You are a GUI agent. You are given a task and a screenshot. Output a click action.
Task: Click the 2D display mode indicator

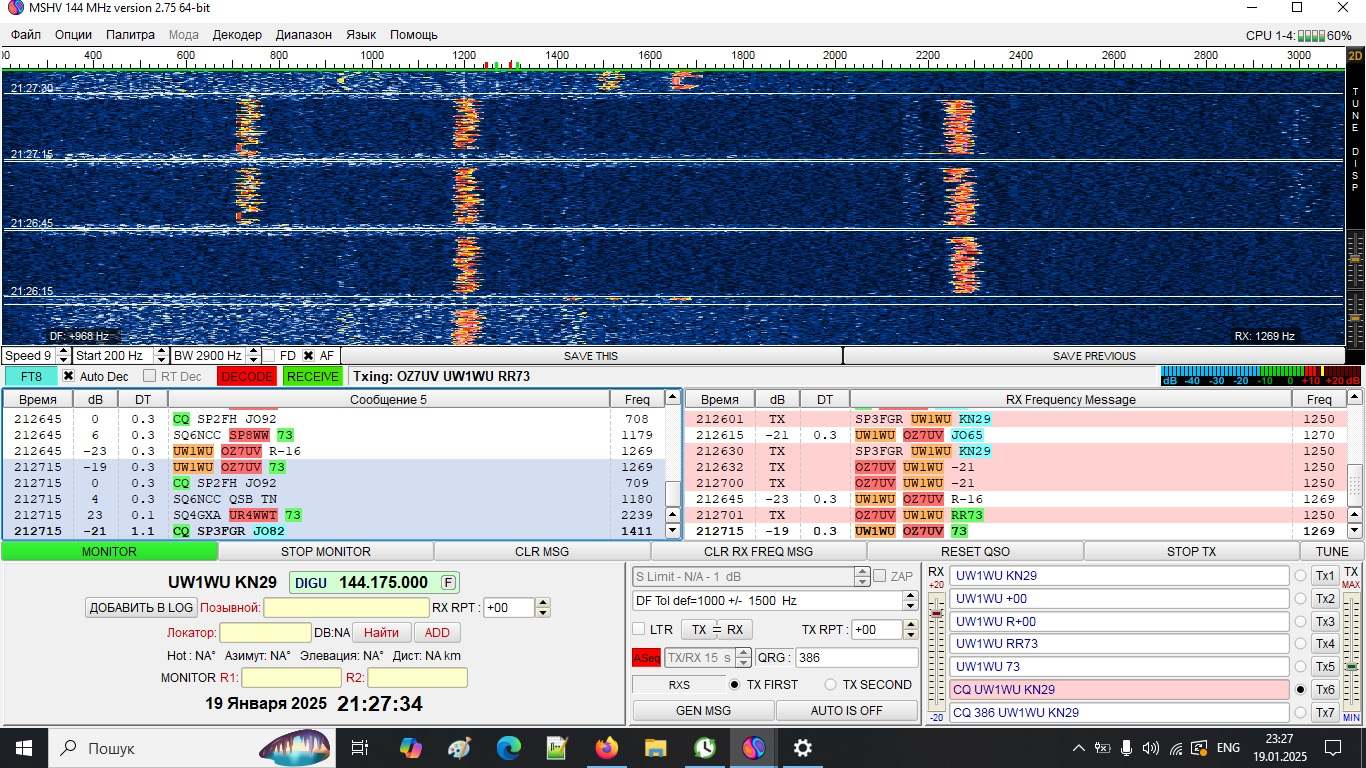[1355, 58]
